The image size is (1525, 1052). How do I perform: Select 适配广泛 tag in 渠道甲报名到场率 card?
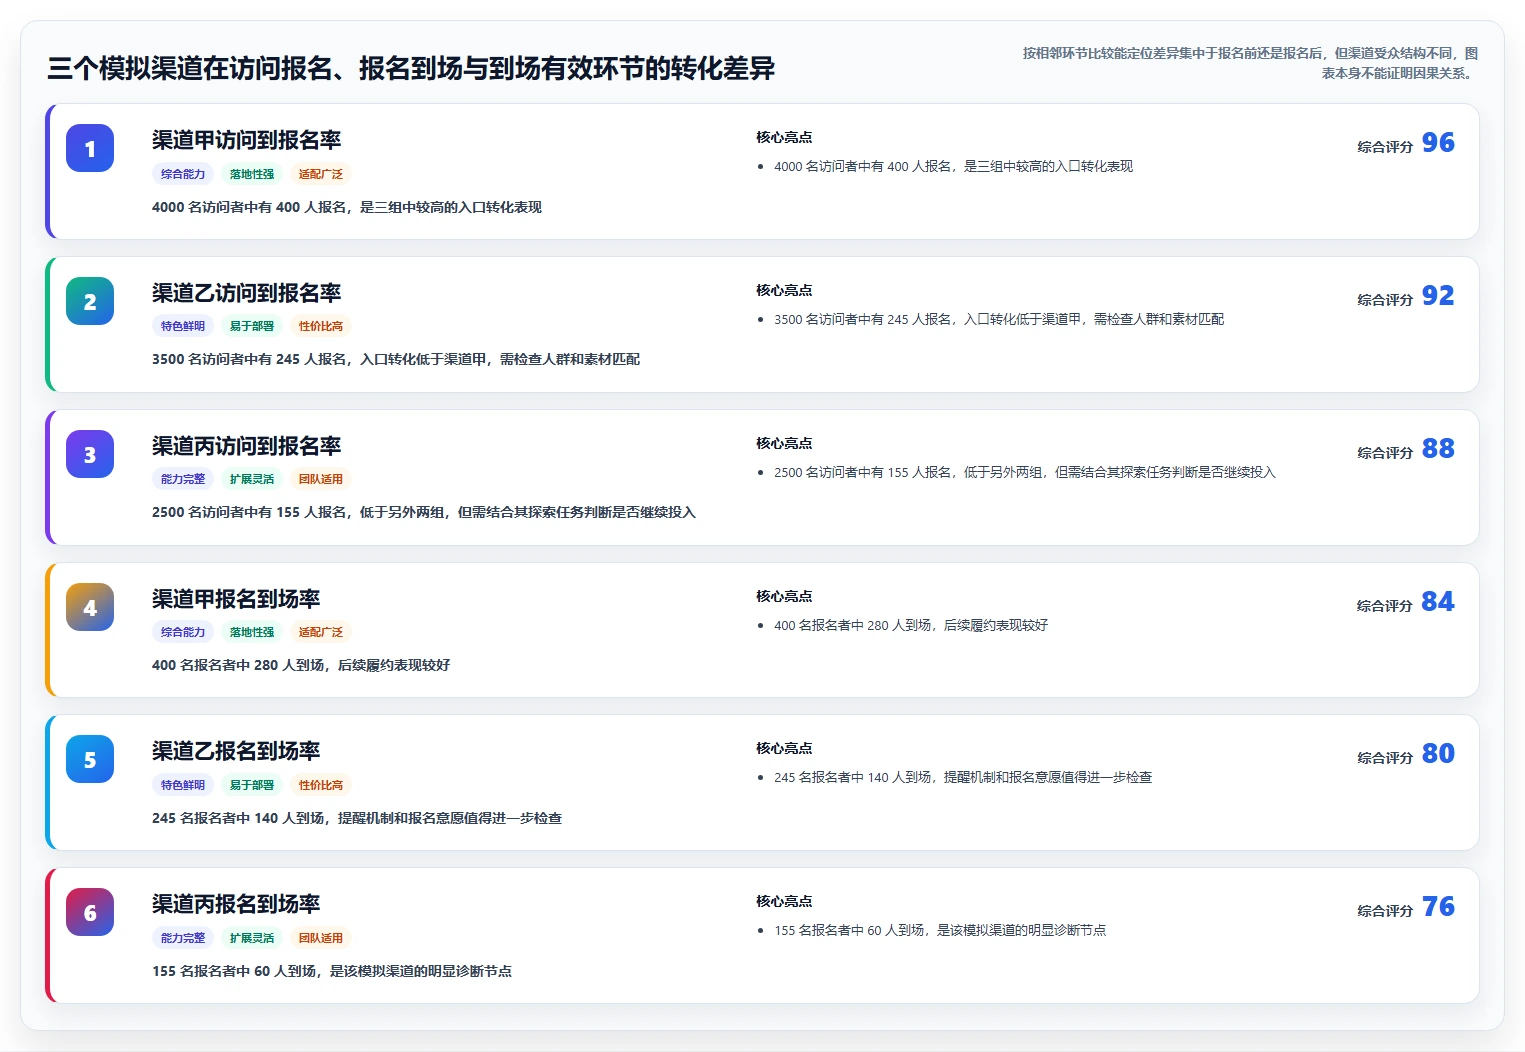pyautogui.click(x=321, y=632)
